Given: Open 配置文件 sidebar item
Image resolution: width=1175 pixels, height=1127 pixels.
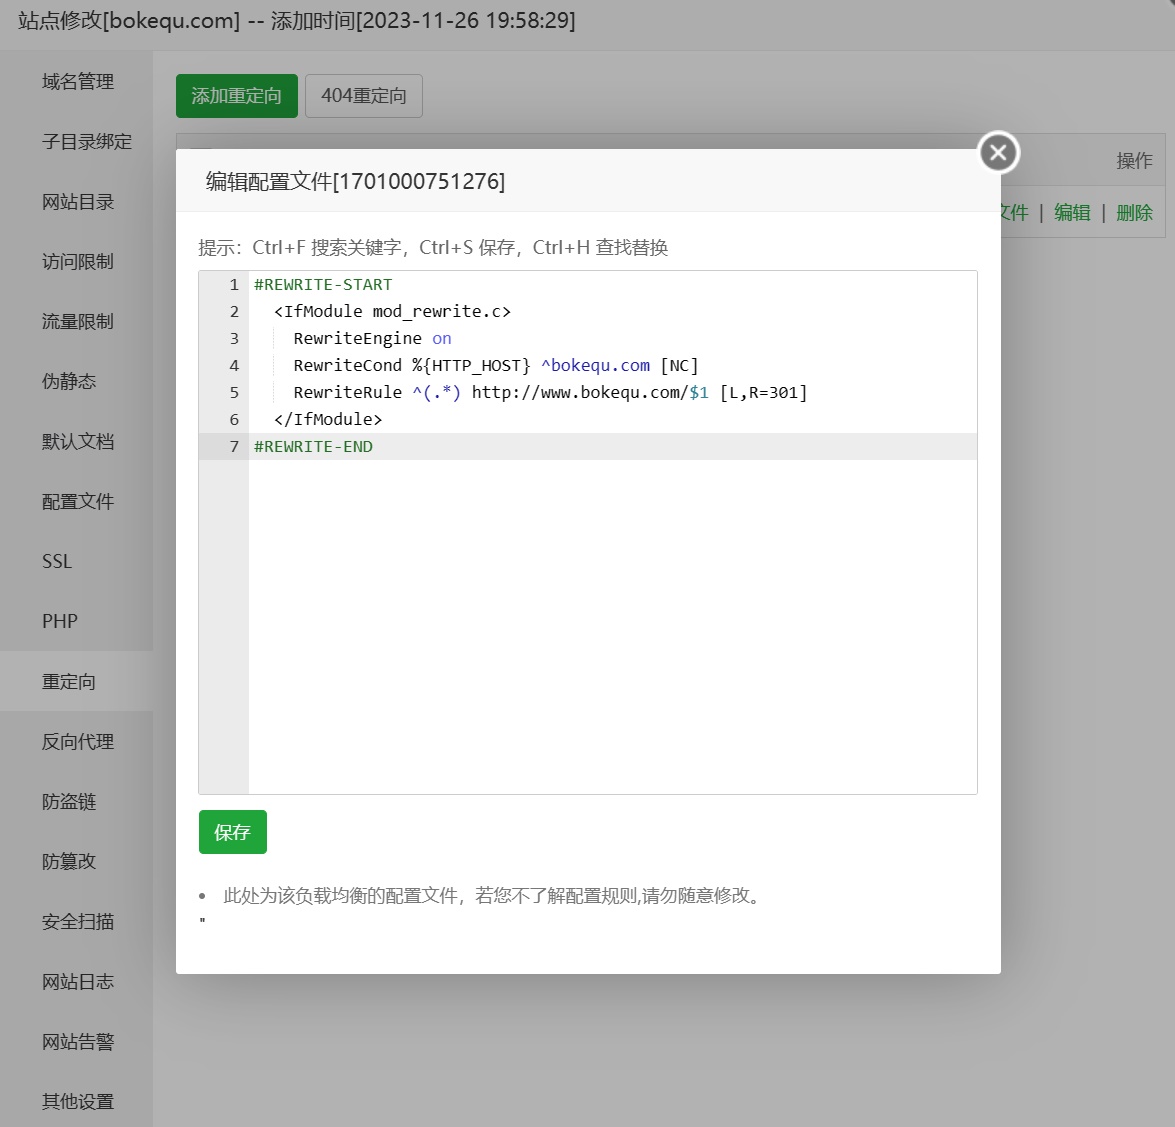Looking at the screenshot, I should pyautogui.click(x=77, y=501).
